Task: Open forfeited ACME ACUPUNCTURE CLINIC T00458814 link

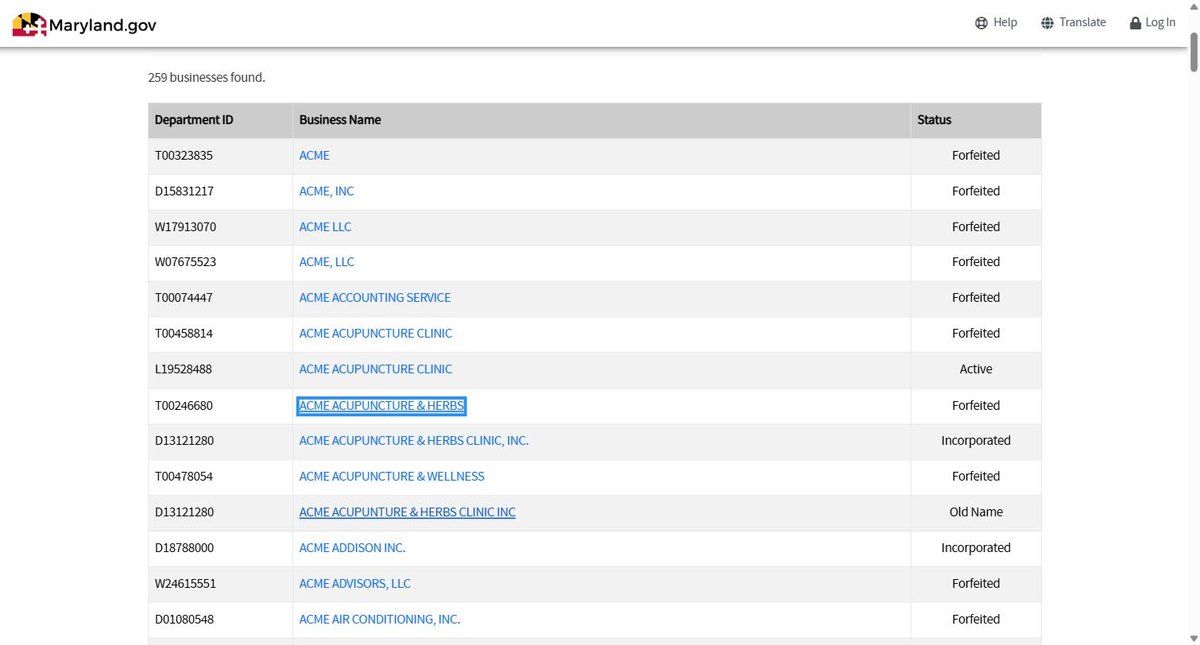Action: (x=376, y=333)
